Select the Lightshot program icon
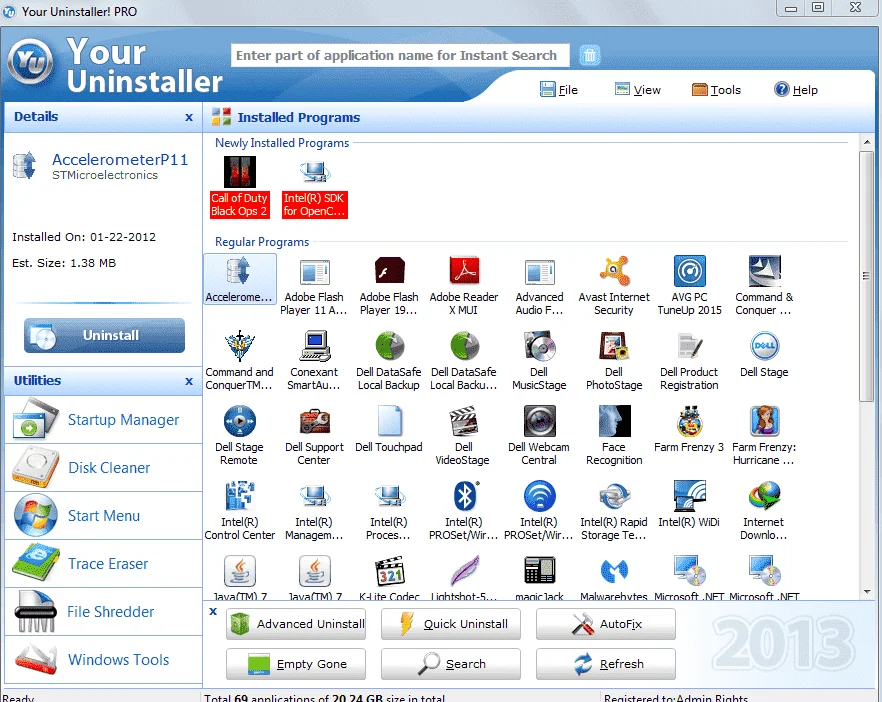The width and height of the screenshot is (882, 702). (x=464, y=577)
